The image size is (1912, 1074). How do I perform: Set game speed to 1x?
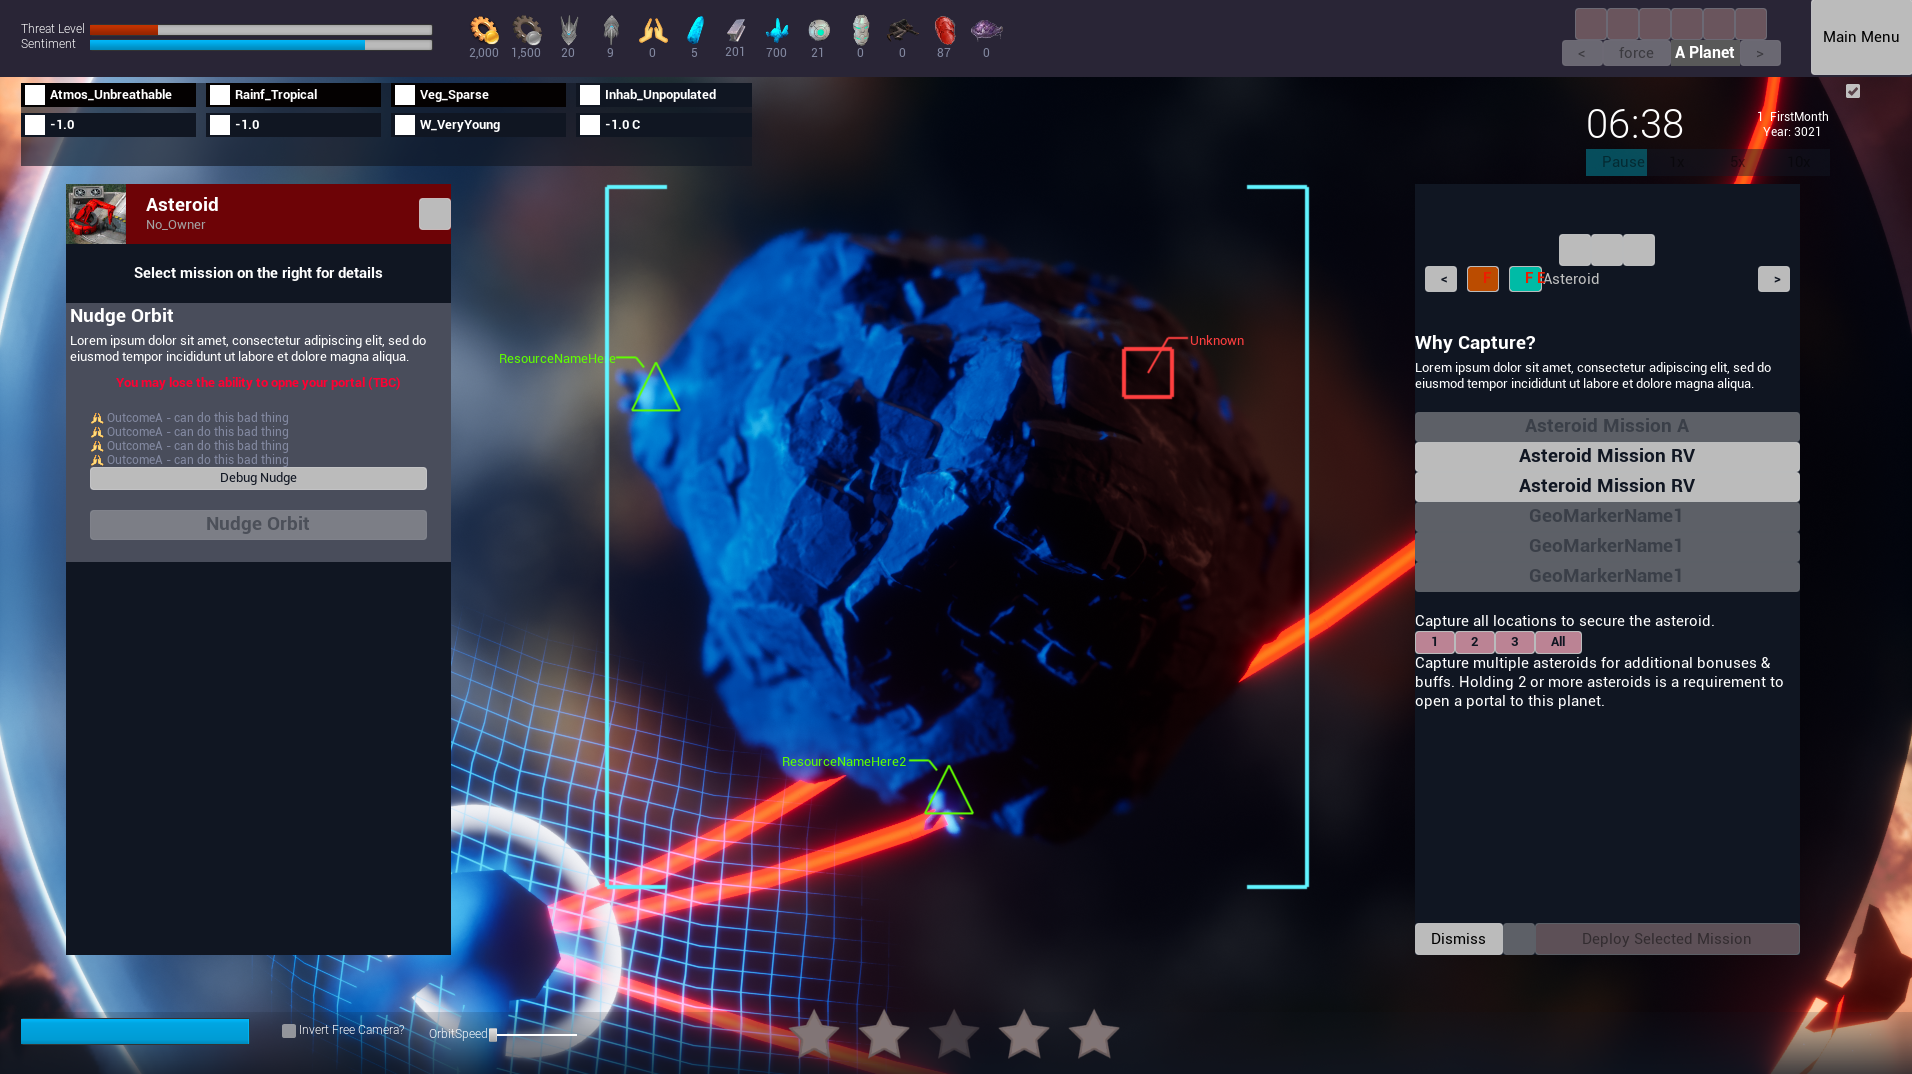(1677, 162)
